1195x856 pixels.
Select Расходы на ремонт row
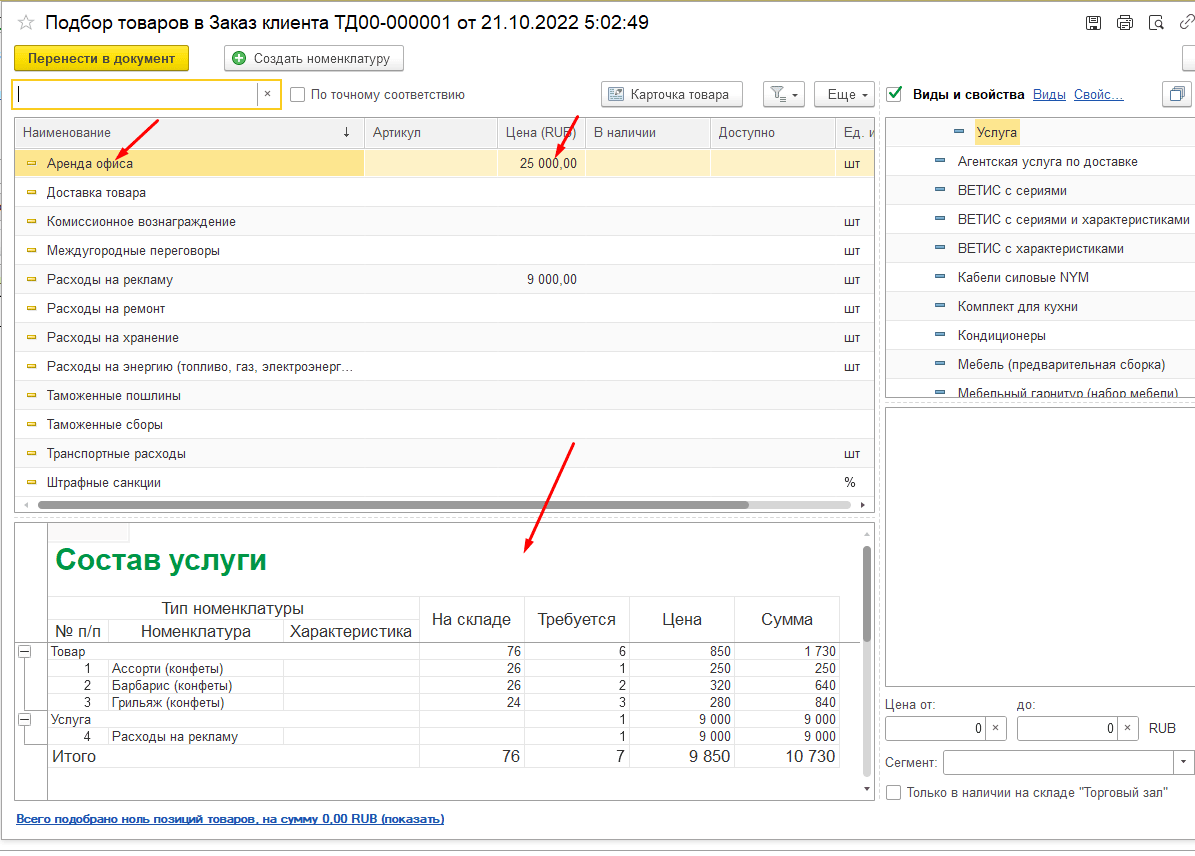[x=444, y=308]
